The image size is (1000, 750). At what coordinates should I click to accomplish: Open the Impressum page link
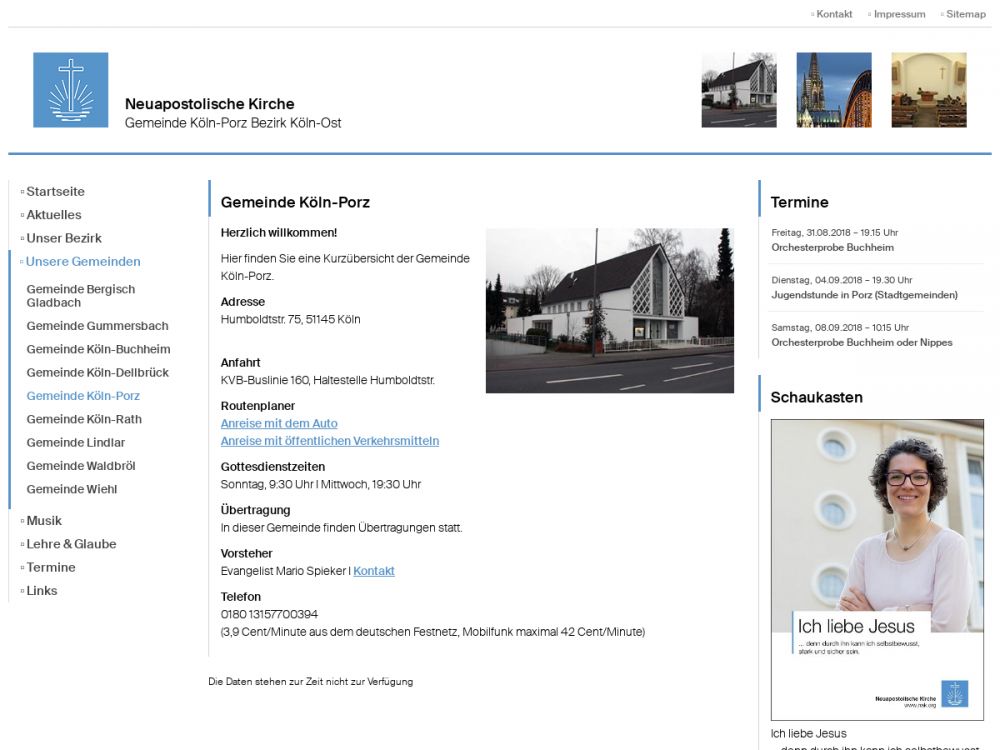(x=899, y=14)
